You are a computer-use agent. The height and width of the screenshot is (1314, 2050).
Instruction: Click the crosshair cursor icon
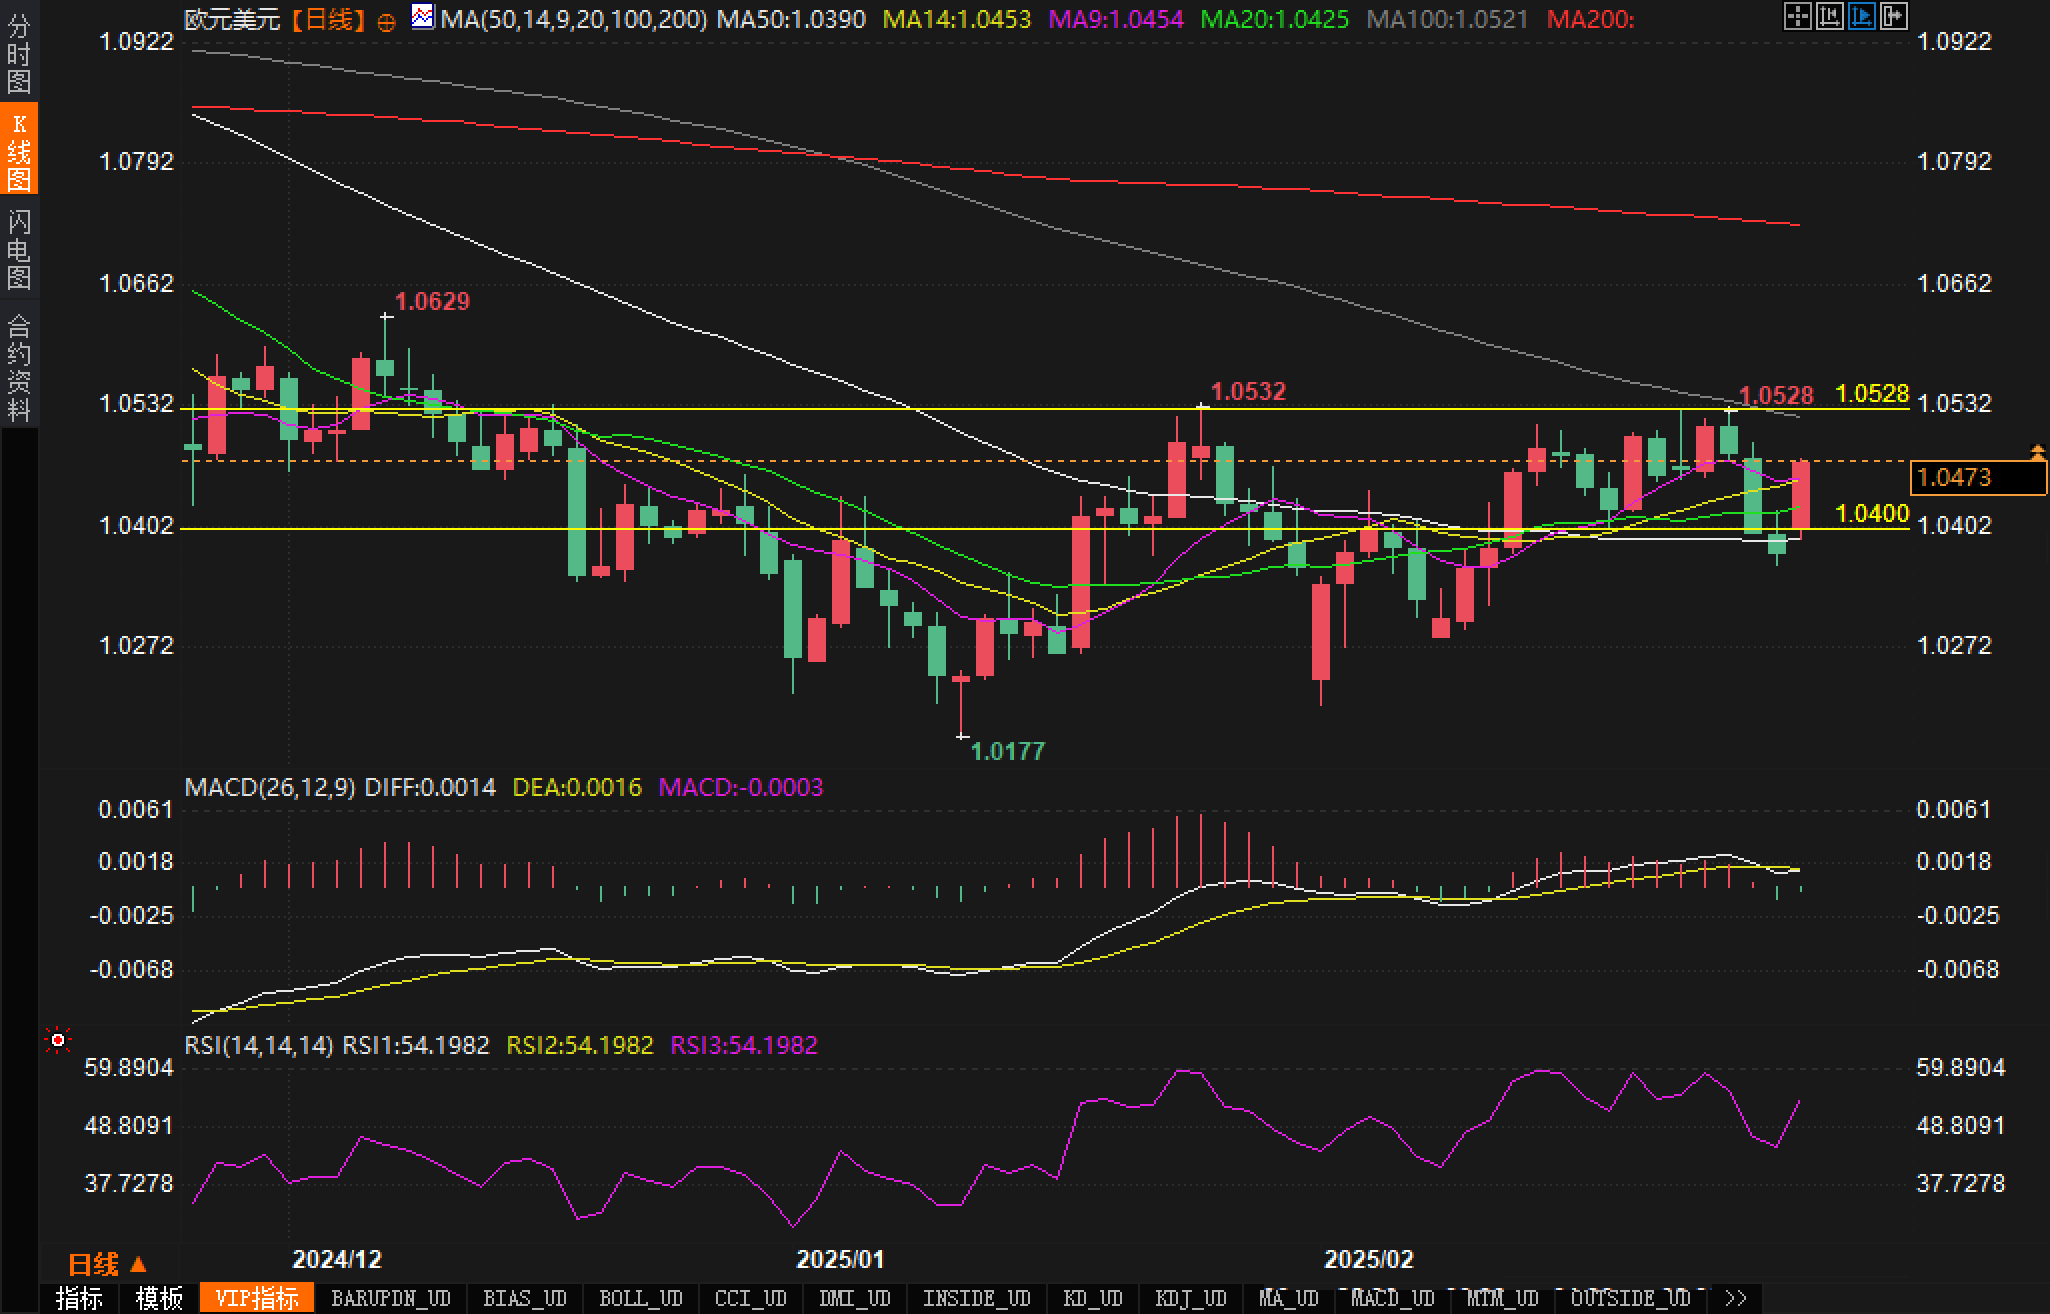point(1797,16)
